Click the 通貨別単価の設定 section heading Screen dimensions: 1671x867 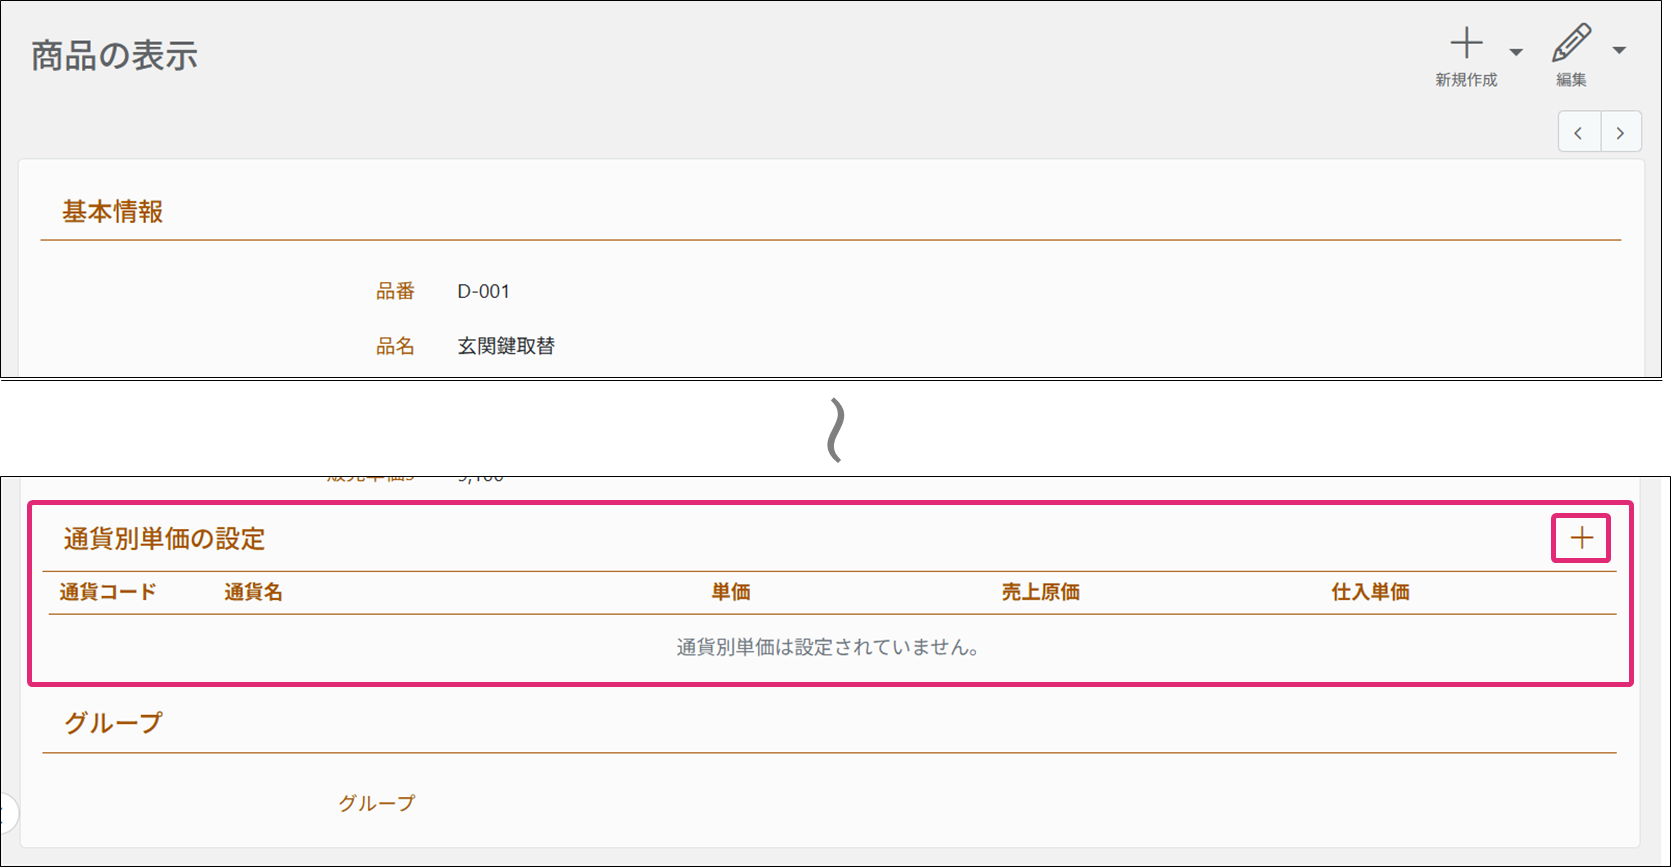165,539
